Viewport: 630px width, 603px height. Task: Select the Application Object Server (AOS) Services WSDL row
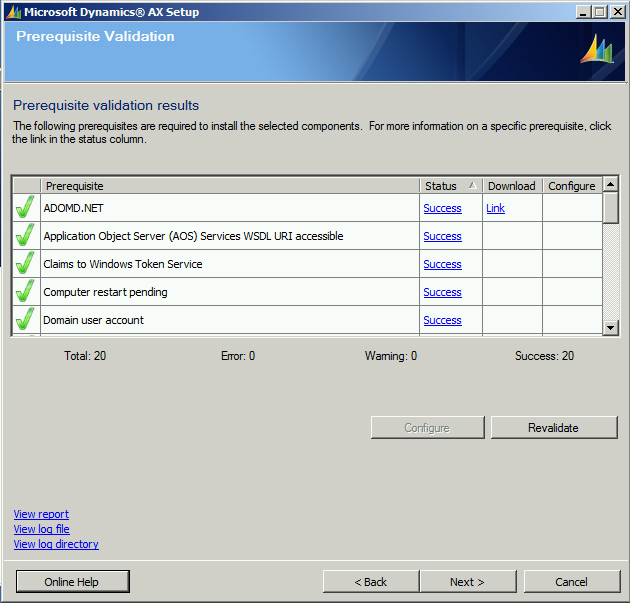pyautogui.click(x=193, y=236)
